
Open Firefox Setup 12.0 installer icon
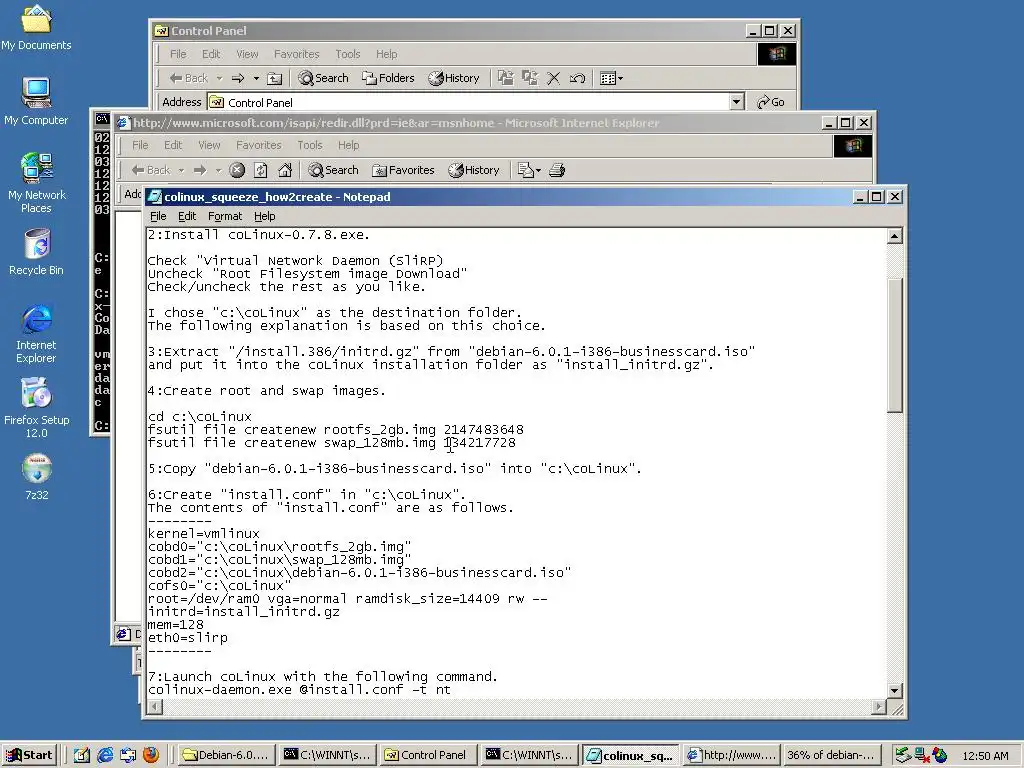36,408
